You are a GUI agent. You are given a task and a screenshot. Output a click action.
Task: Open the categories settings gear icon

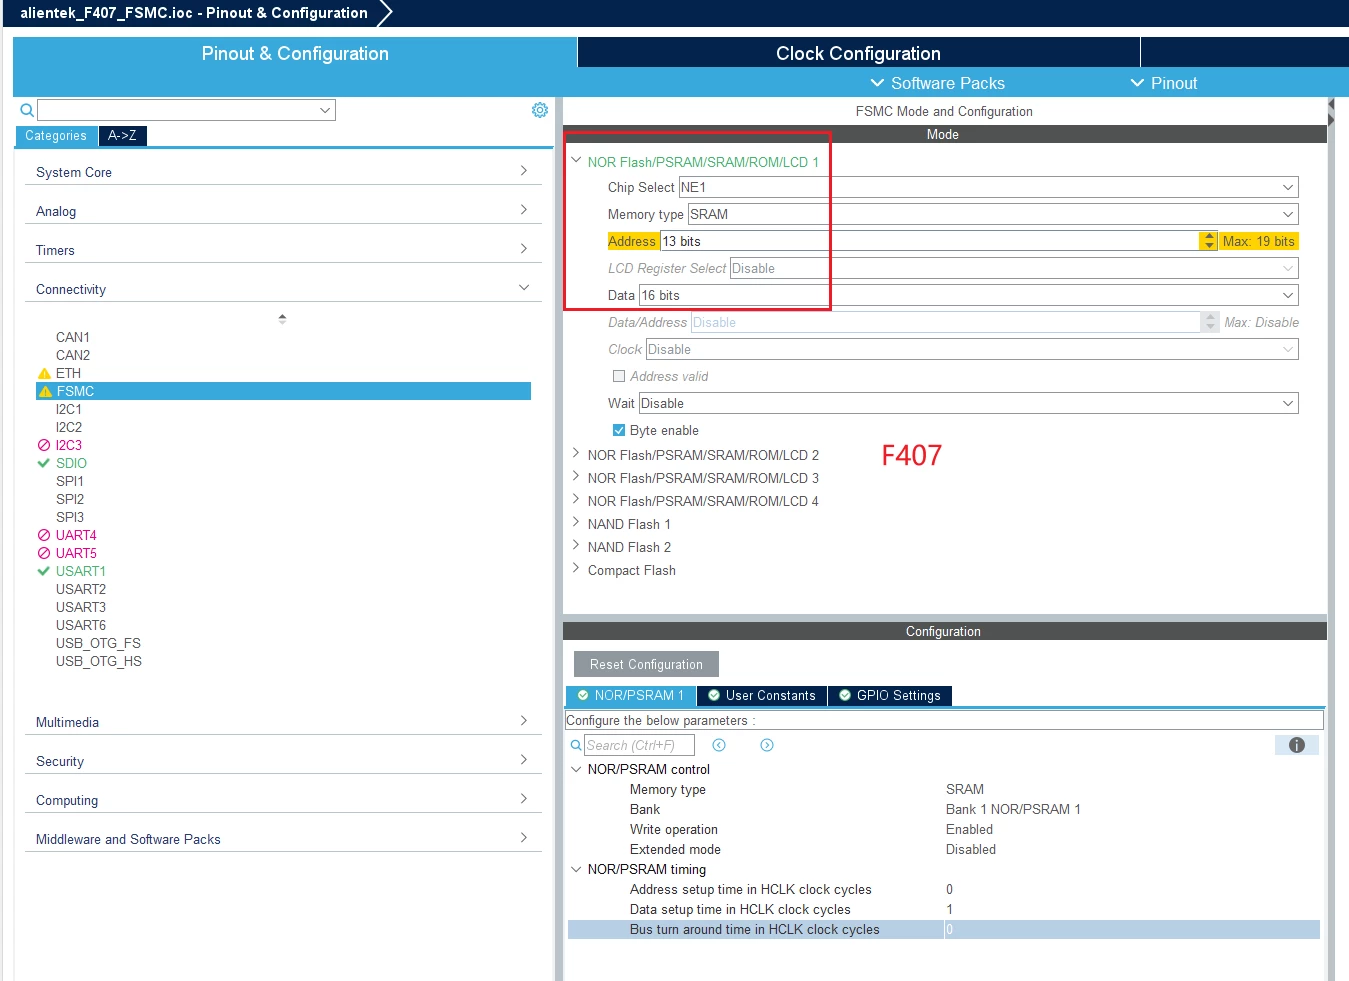point(540,110)
